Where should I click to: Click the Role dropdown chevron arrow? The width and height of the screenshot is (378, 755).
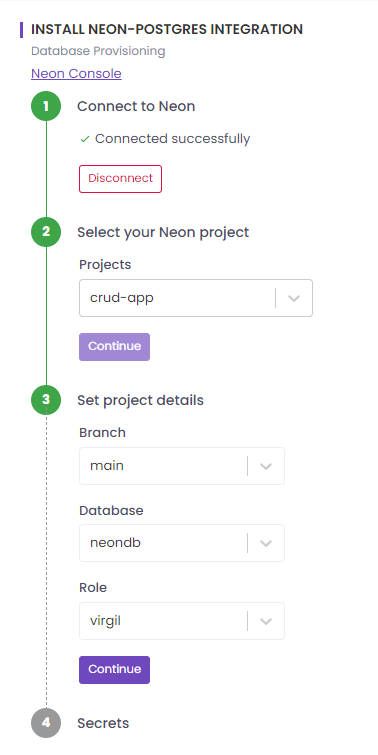pyautogui.click(x=266, y=621)
